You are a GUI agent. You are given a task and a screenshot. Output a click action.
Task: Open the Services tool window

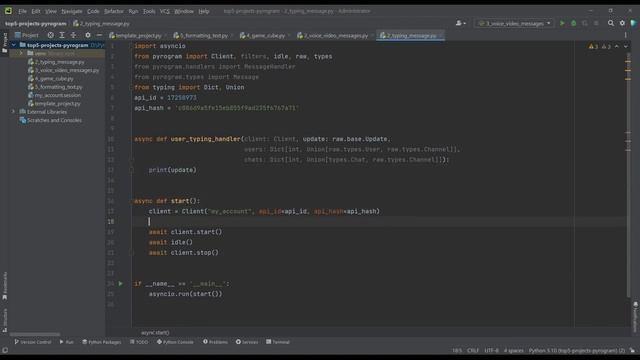(247, 342)
